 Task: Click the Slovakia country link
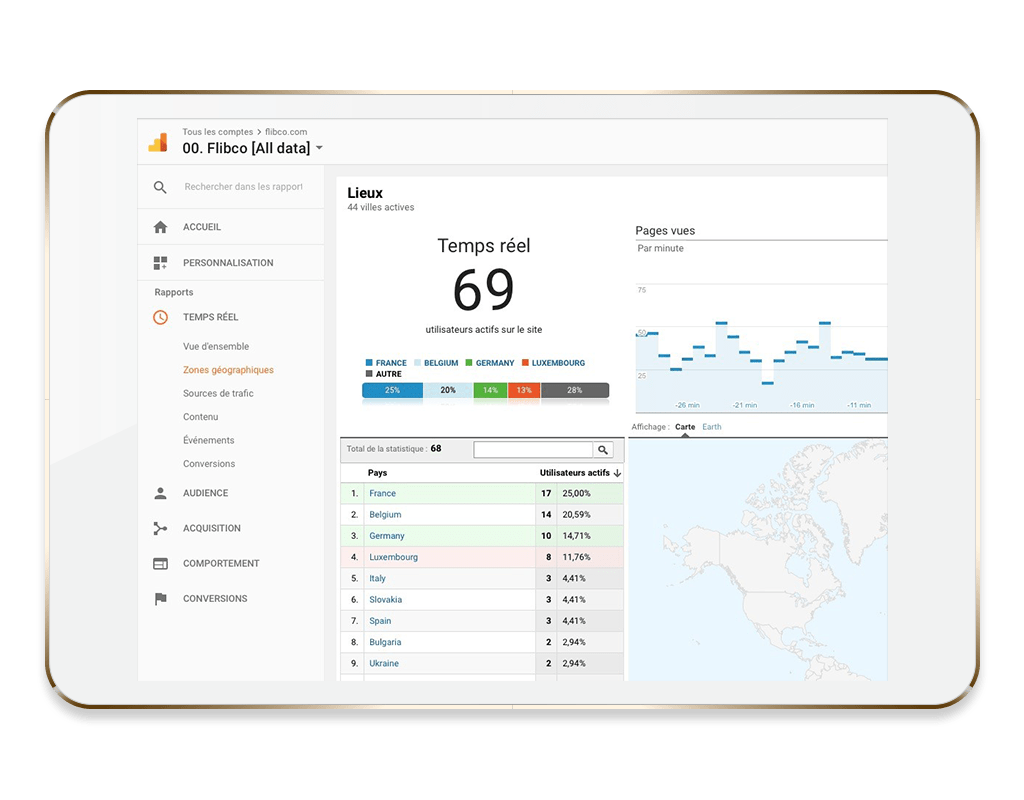(x=385, y=600)
